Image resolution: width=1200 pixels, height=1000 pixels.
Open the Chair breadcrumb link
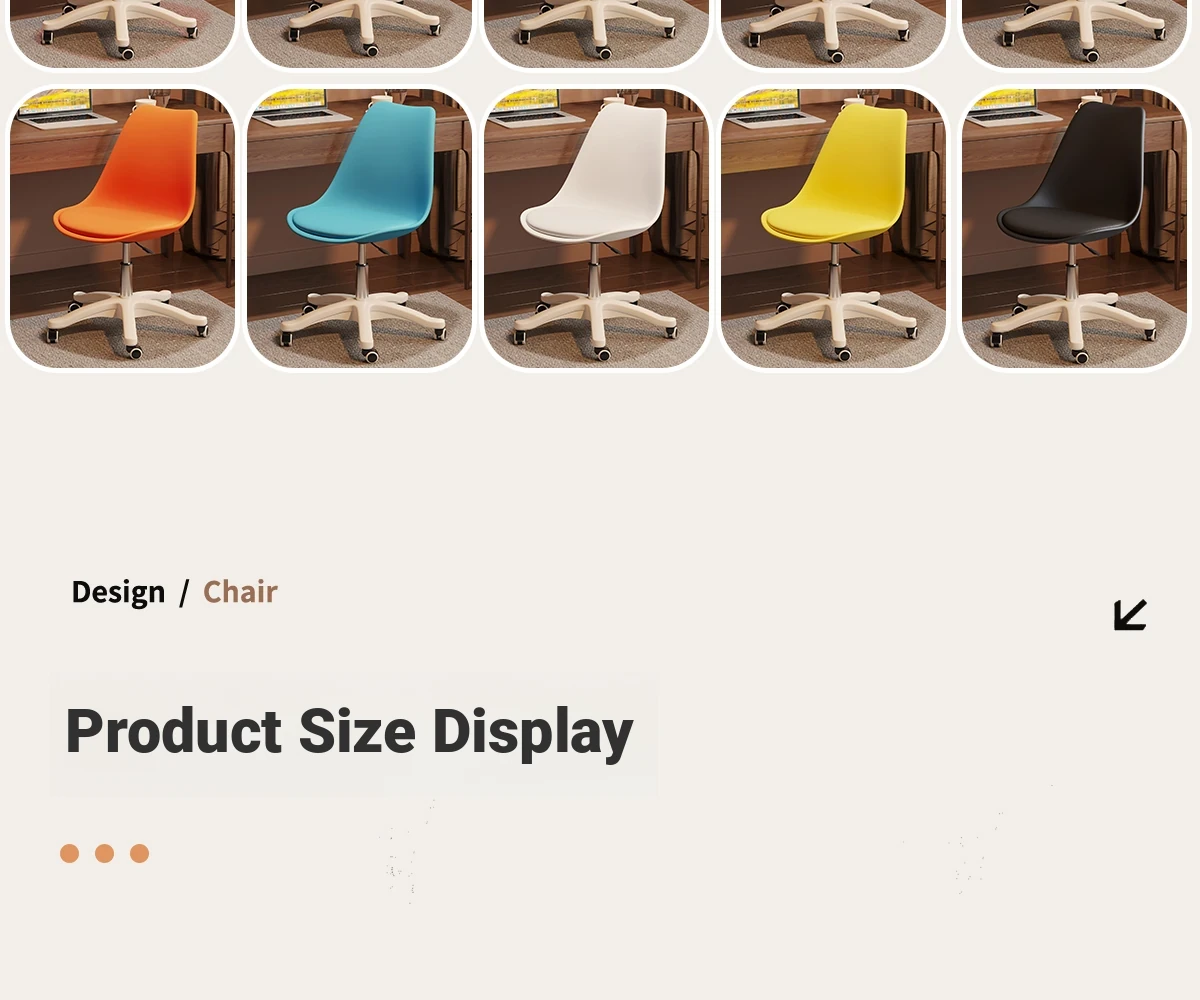tap(240, 592)
